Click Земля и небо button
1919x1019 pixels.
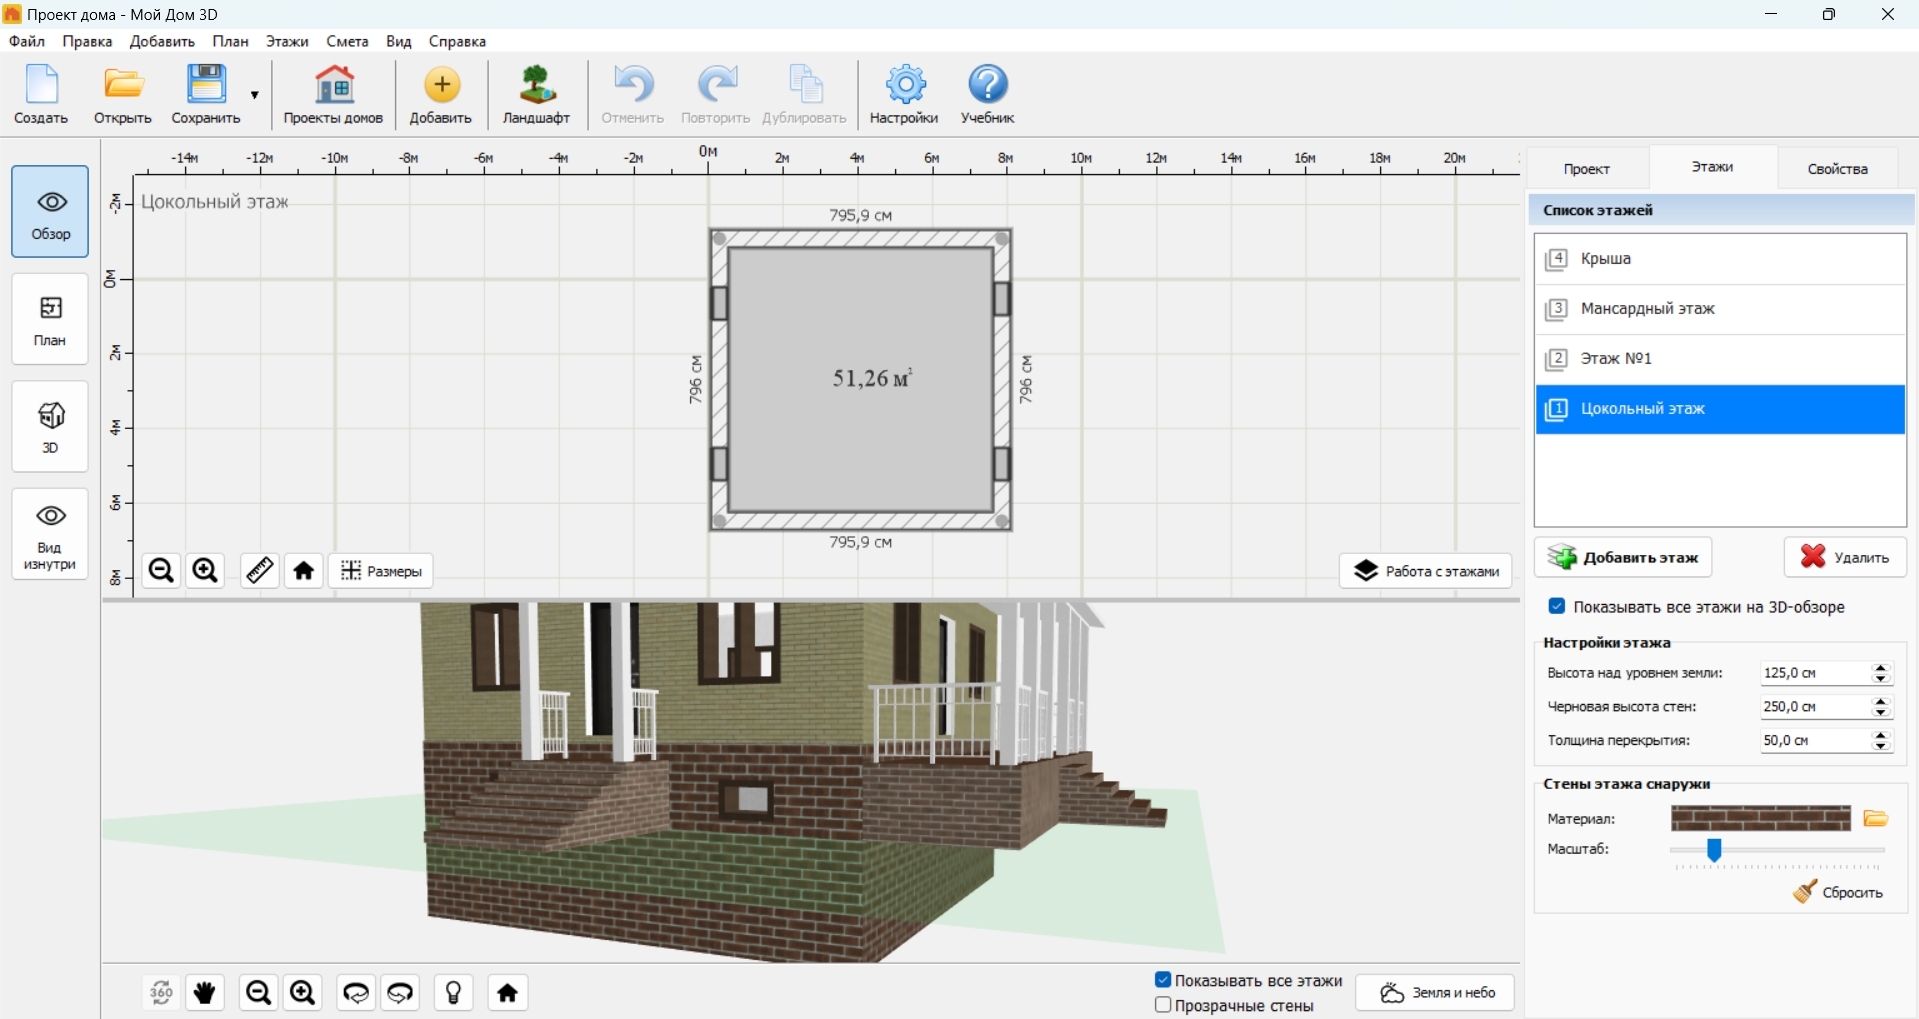click(1435, 993)
